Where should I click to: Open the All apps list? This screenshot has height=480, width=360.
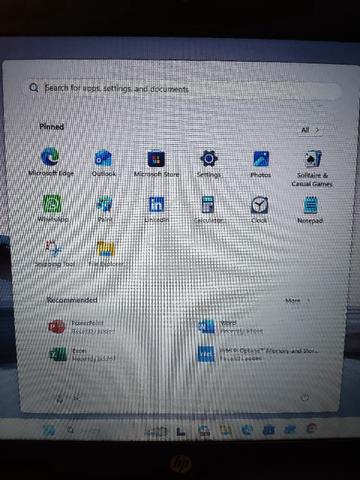click(310, 130)
